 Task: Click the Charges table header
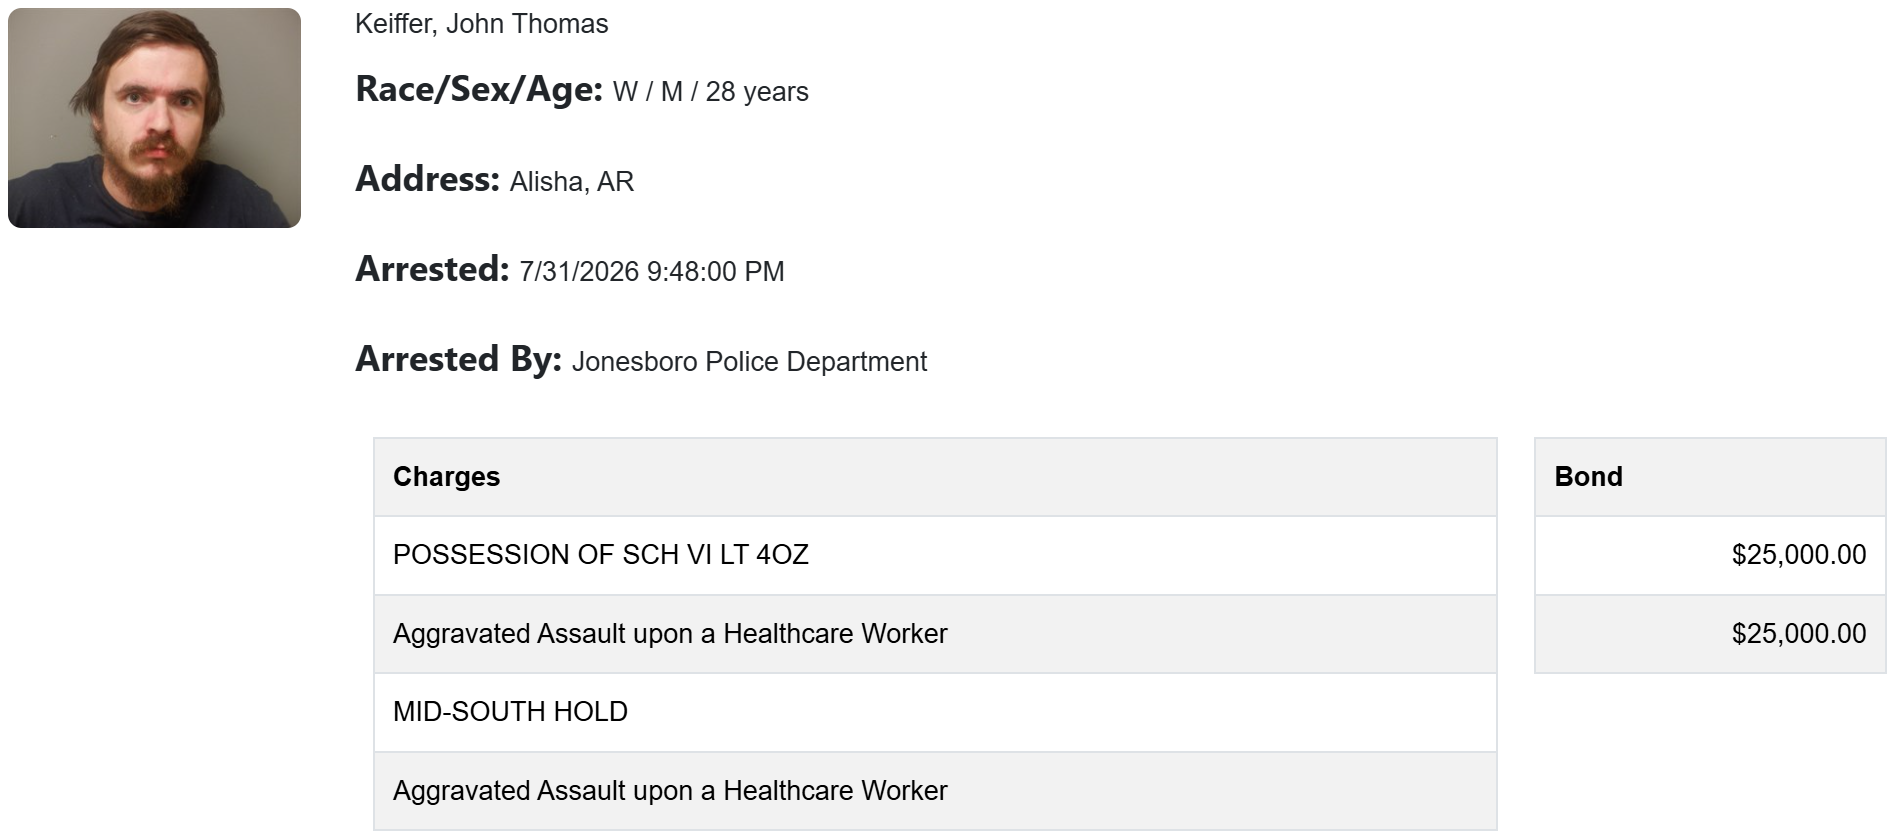(x=935, y=477)
